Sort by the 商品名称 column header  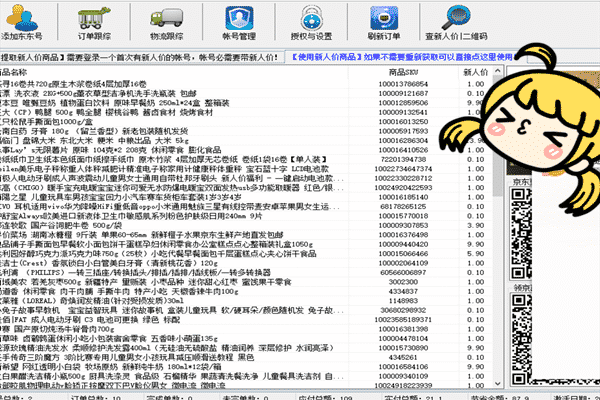coord(174,72)
